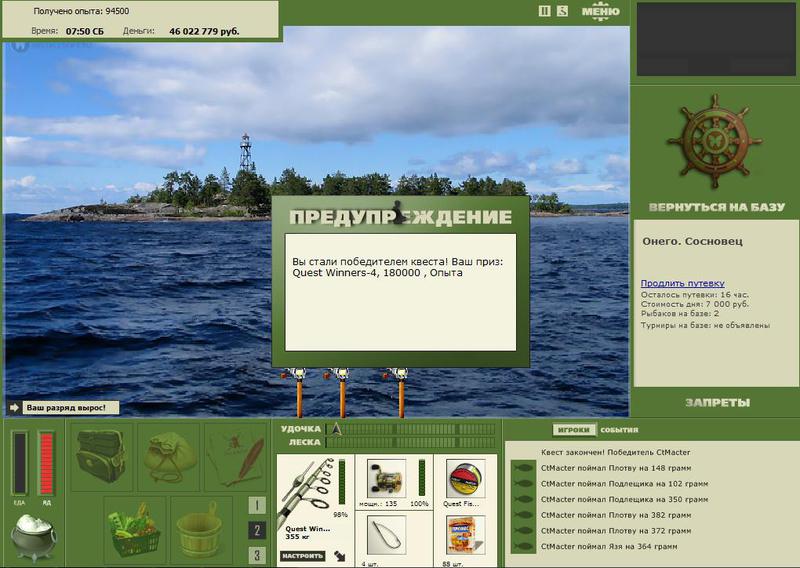This screenshot has height=568, width=800.
Task: Select rod slot number 2
Action: pyautogui.click(x=257, y=531)
